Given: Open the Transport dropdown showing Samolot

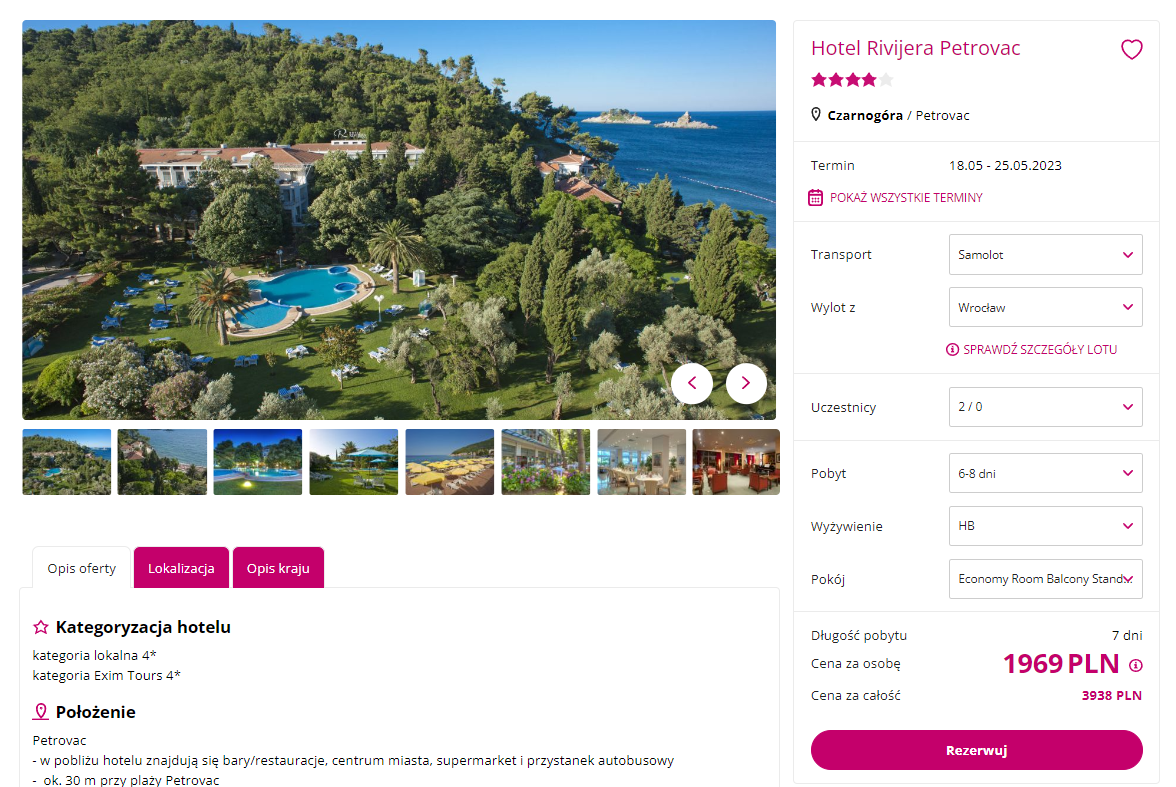Looking at the screenshot, I should coord(1045,254).
